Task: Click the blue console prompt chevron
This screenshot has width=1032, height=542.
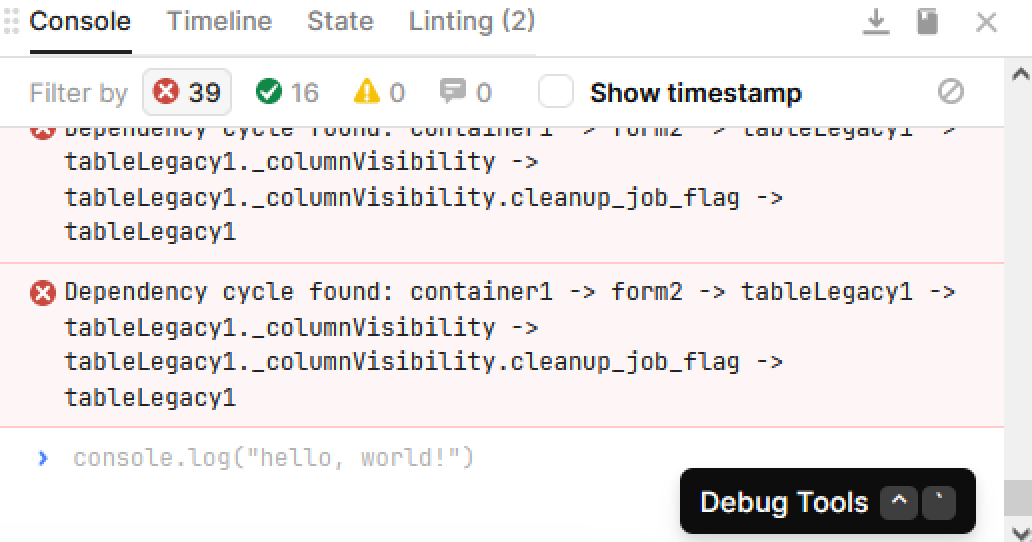Action: click(x=43, y=458)
